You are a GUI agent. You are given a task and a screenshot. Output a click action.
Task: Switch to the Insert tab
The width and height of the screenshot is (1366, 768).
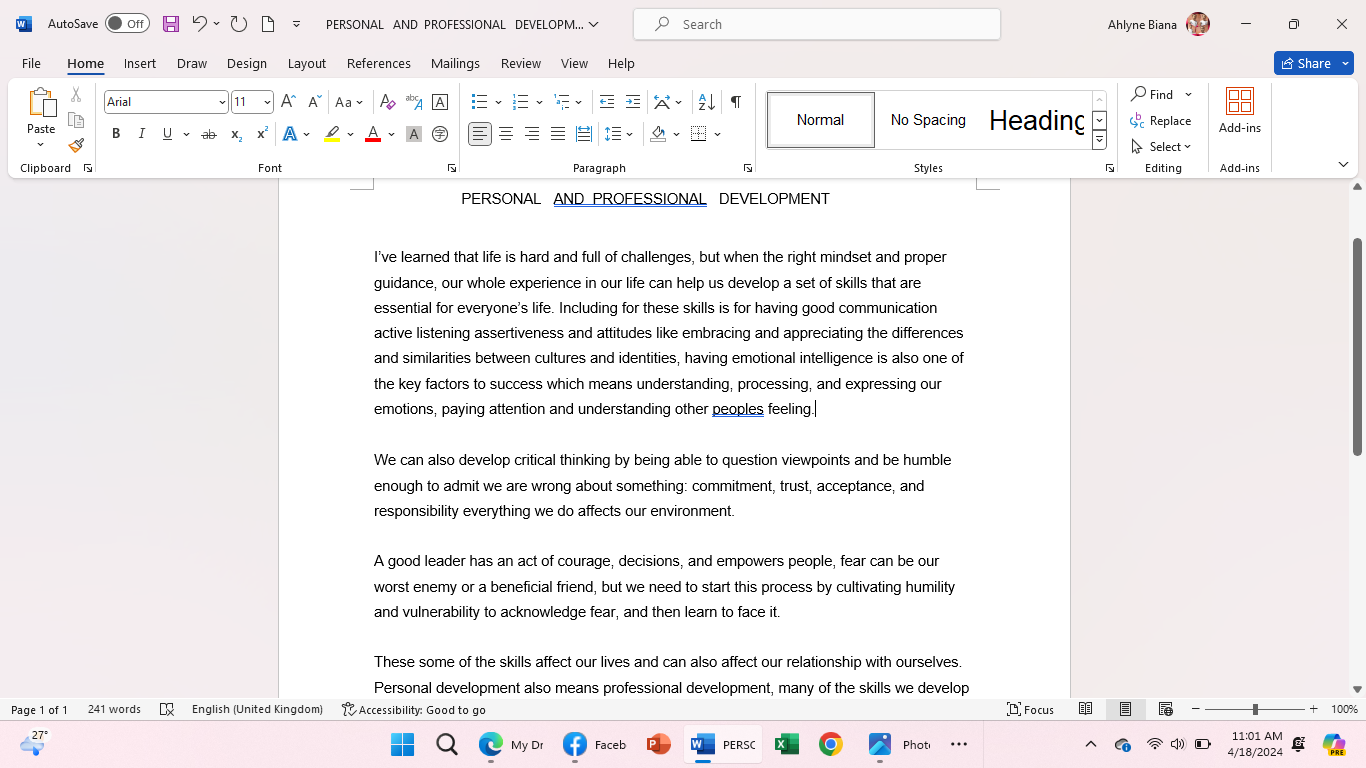[140, 63]
